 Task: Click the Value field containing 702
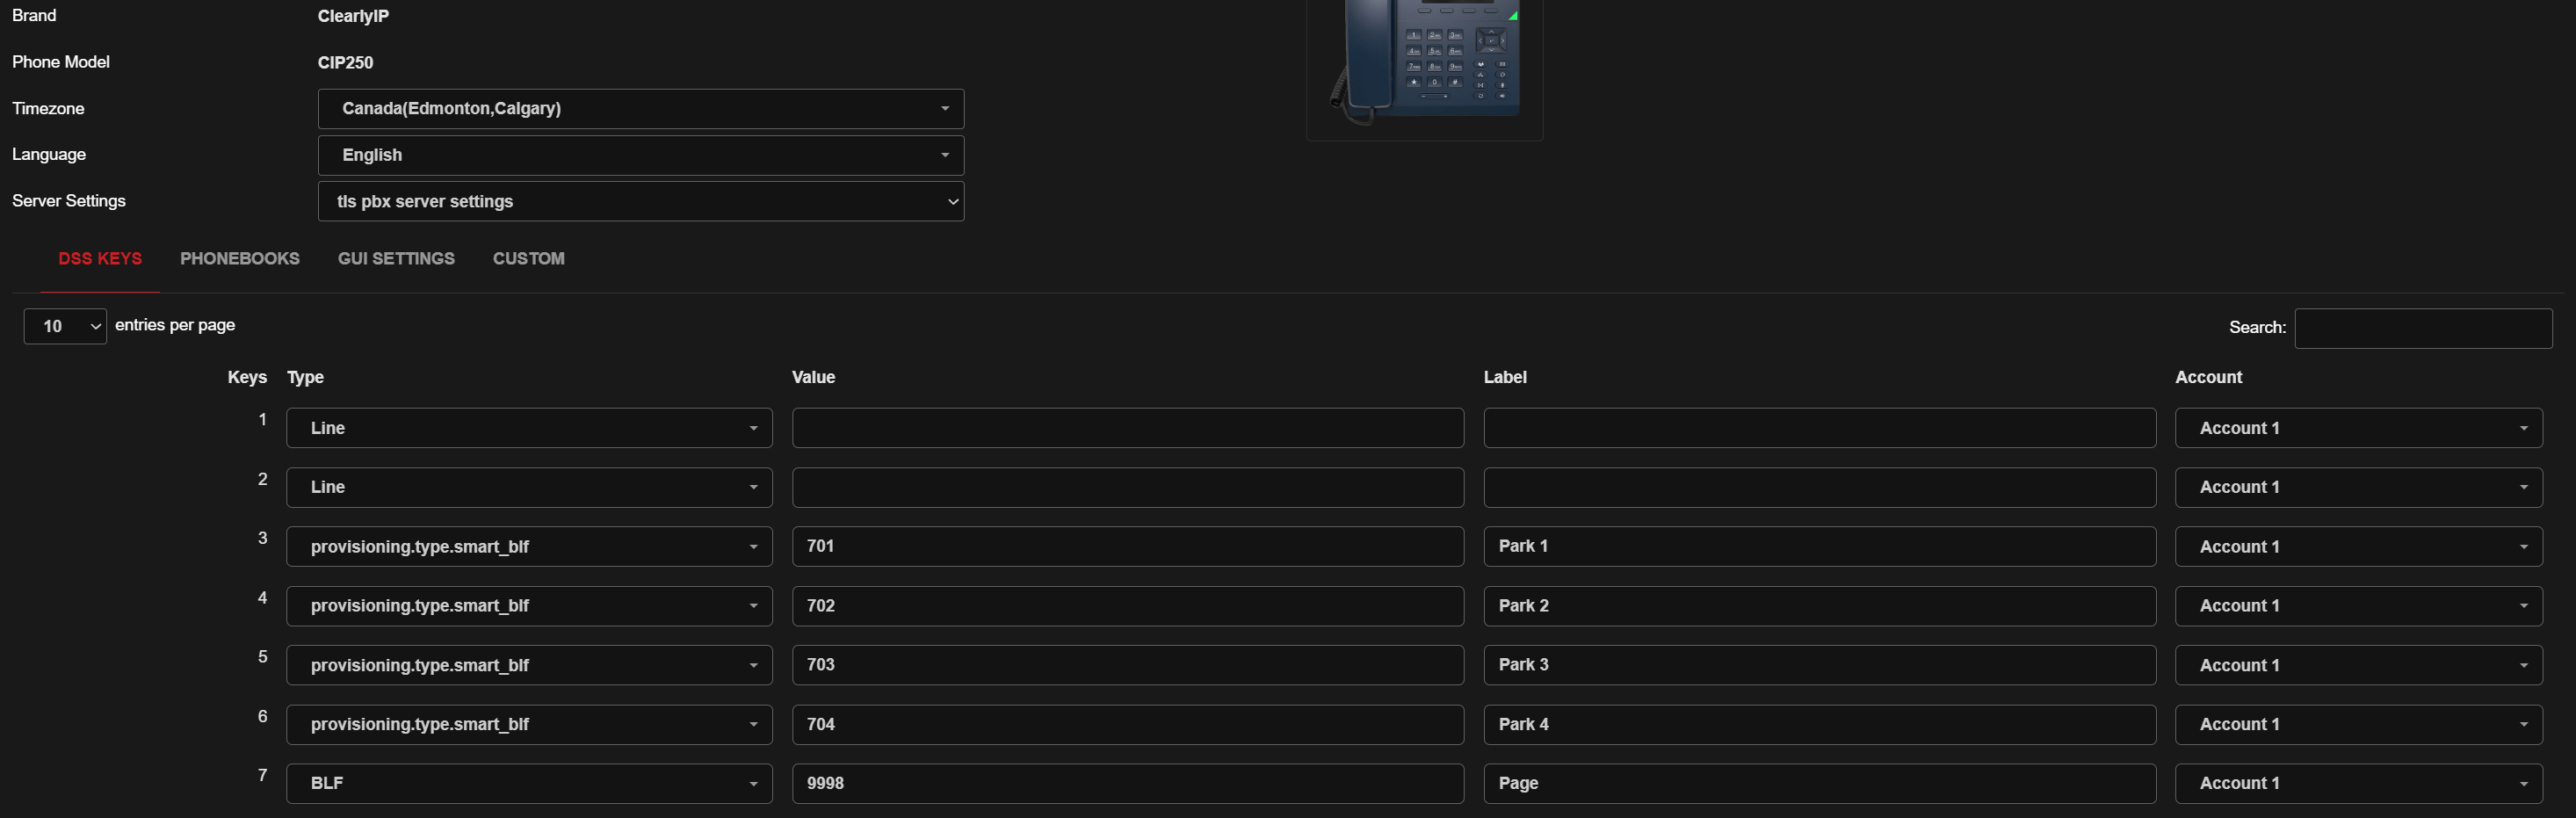1127,606
